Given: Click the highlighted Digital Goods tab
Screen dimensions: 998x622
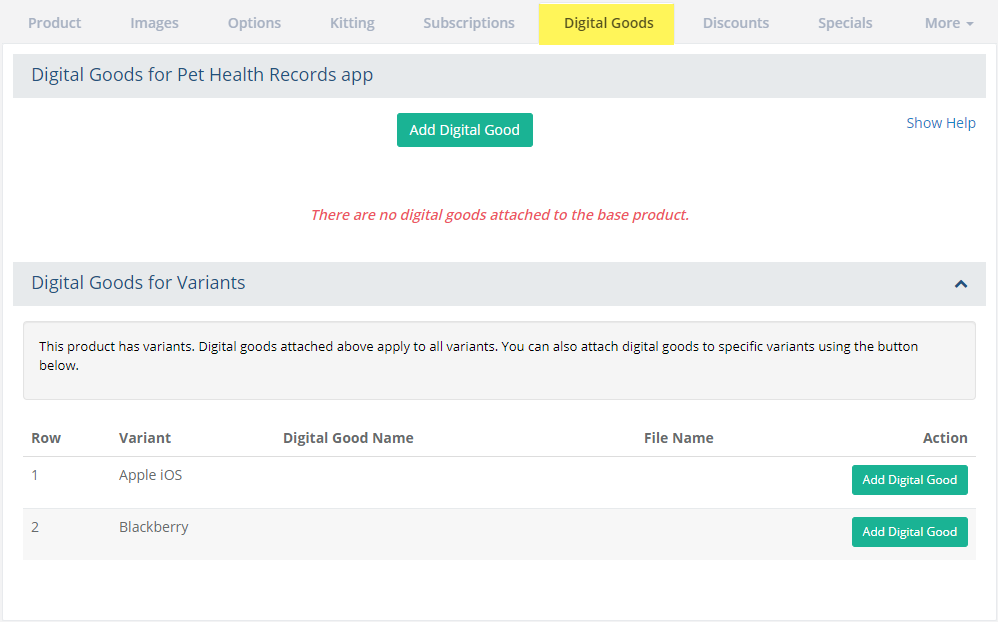Looking at the screenshot, I should click(x=608, y=23).
